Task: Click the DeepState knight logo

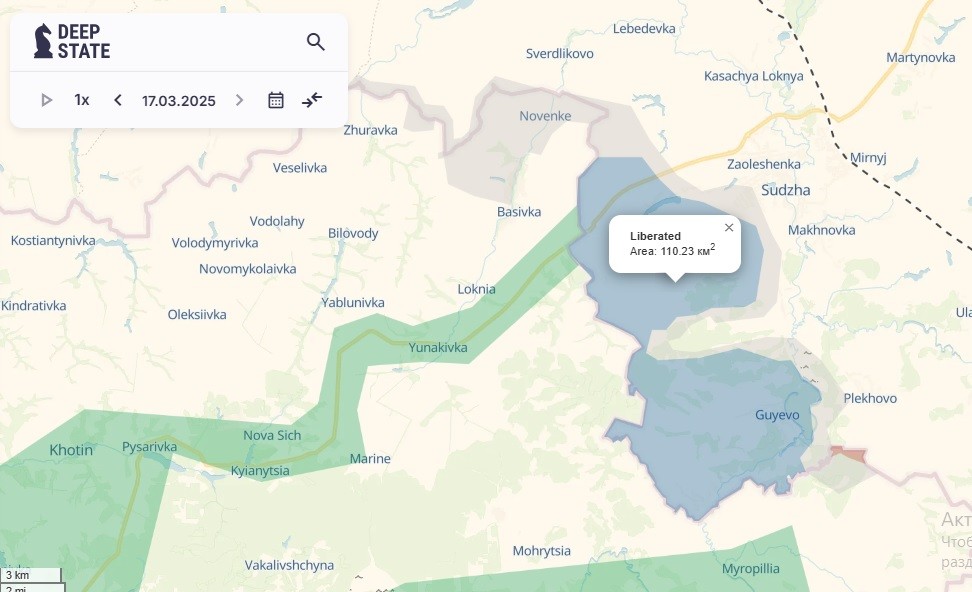Action: (43, 42)
